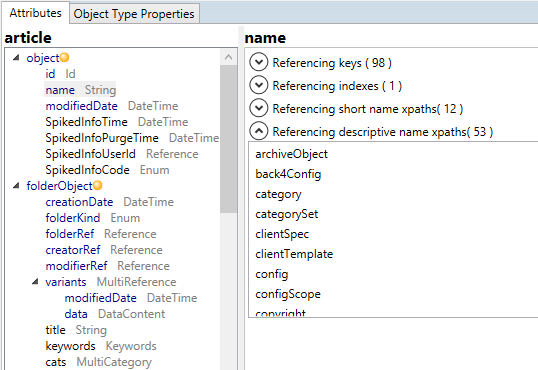Image resolution: width=538 pixels, height=370 pixels.
Task: Expand Referencing keys (98) section
Action: point(259,62)
